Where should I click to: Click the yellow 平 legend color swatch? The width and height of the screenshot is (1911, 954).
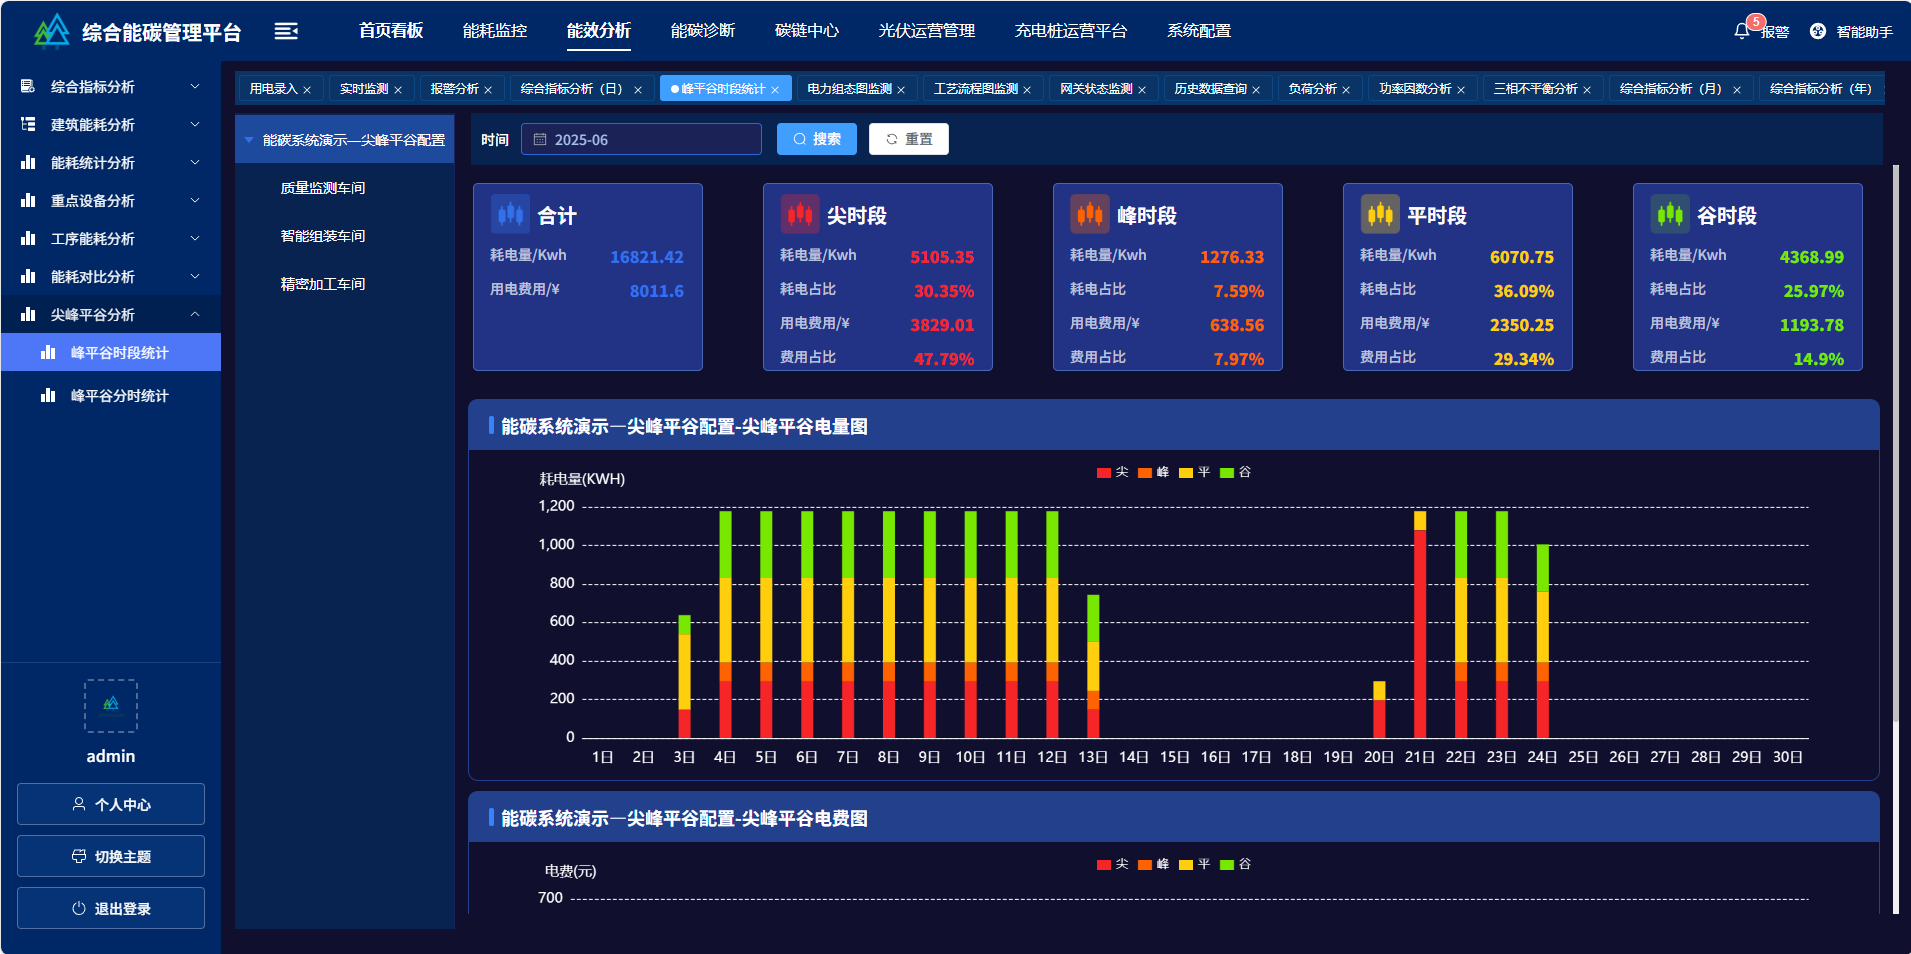coord(1184,471)
